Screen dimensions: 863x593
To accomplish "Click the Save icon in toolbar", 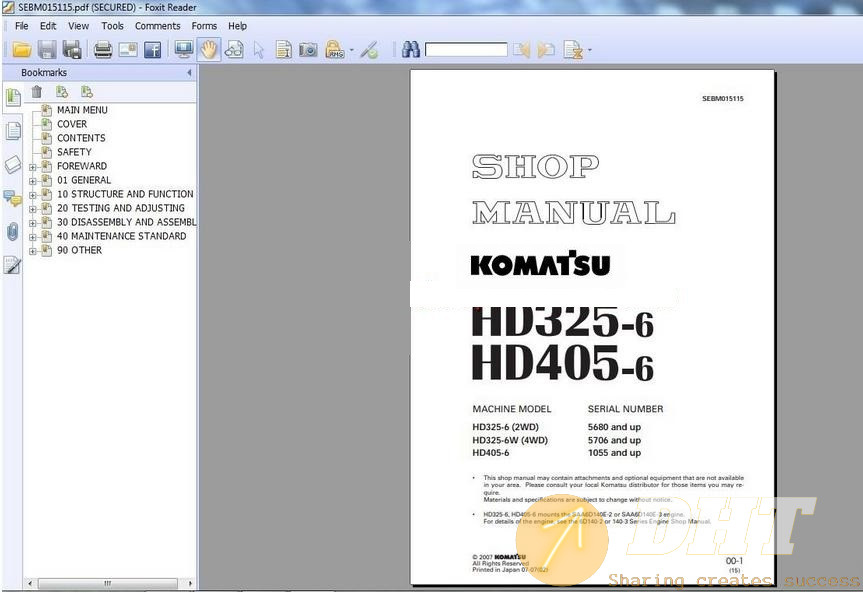I will (x=47, y=50).
